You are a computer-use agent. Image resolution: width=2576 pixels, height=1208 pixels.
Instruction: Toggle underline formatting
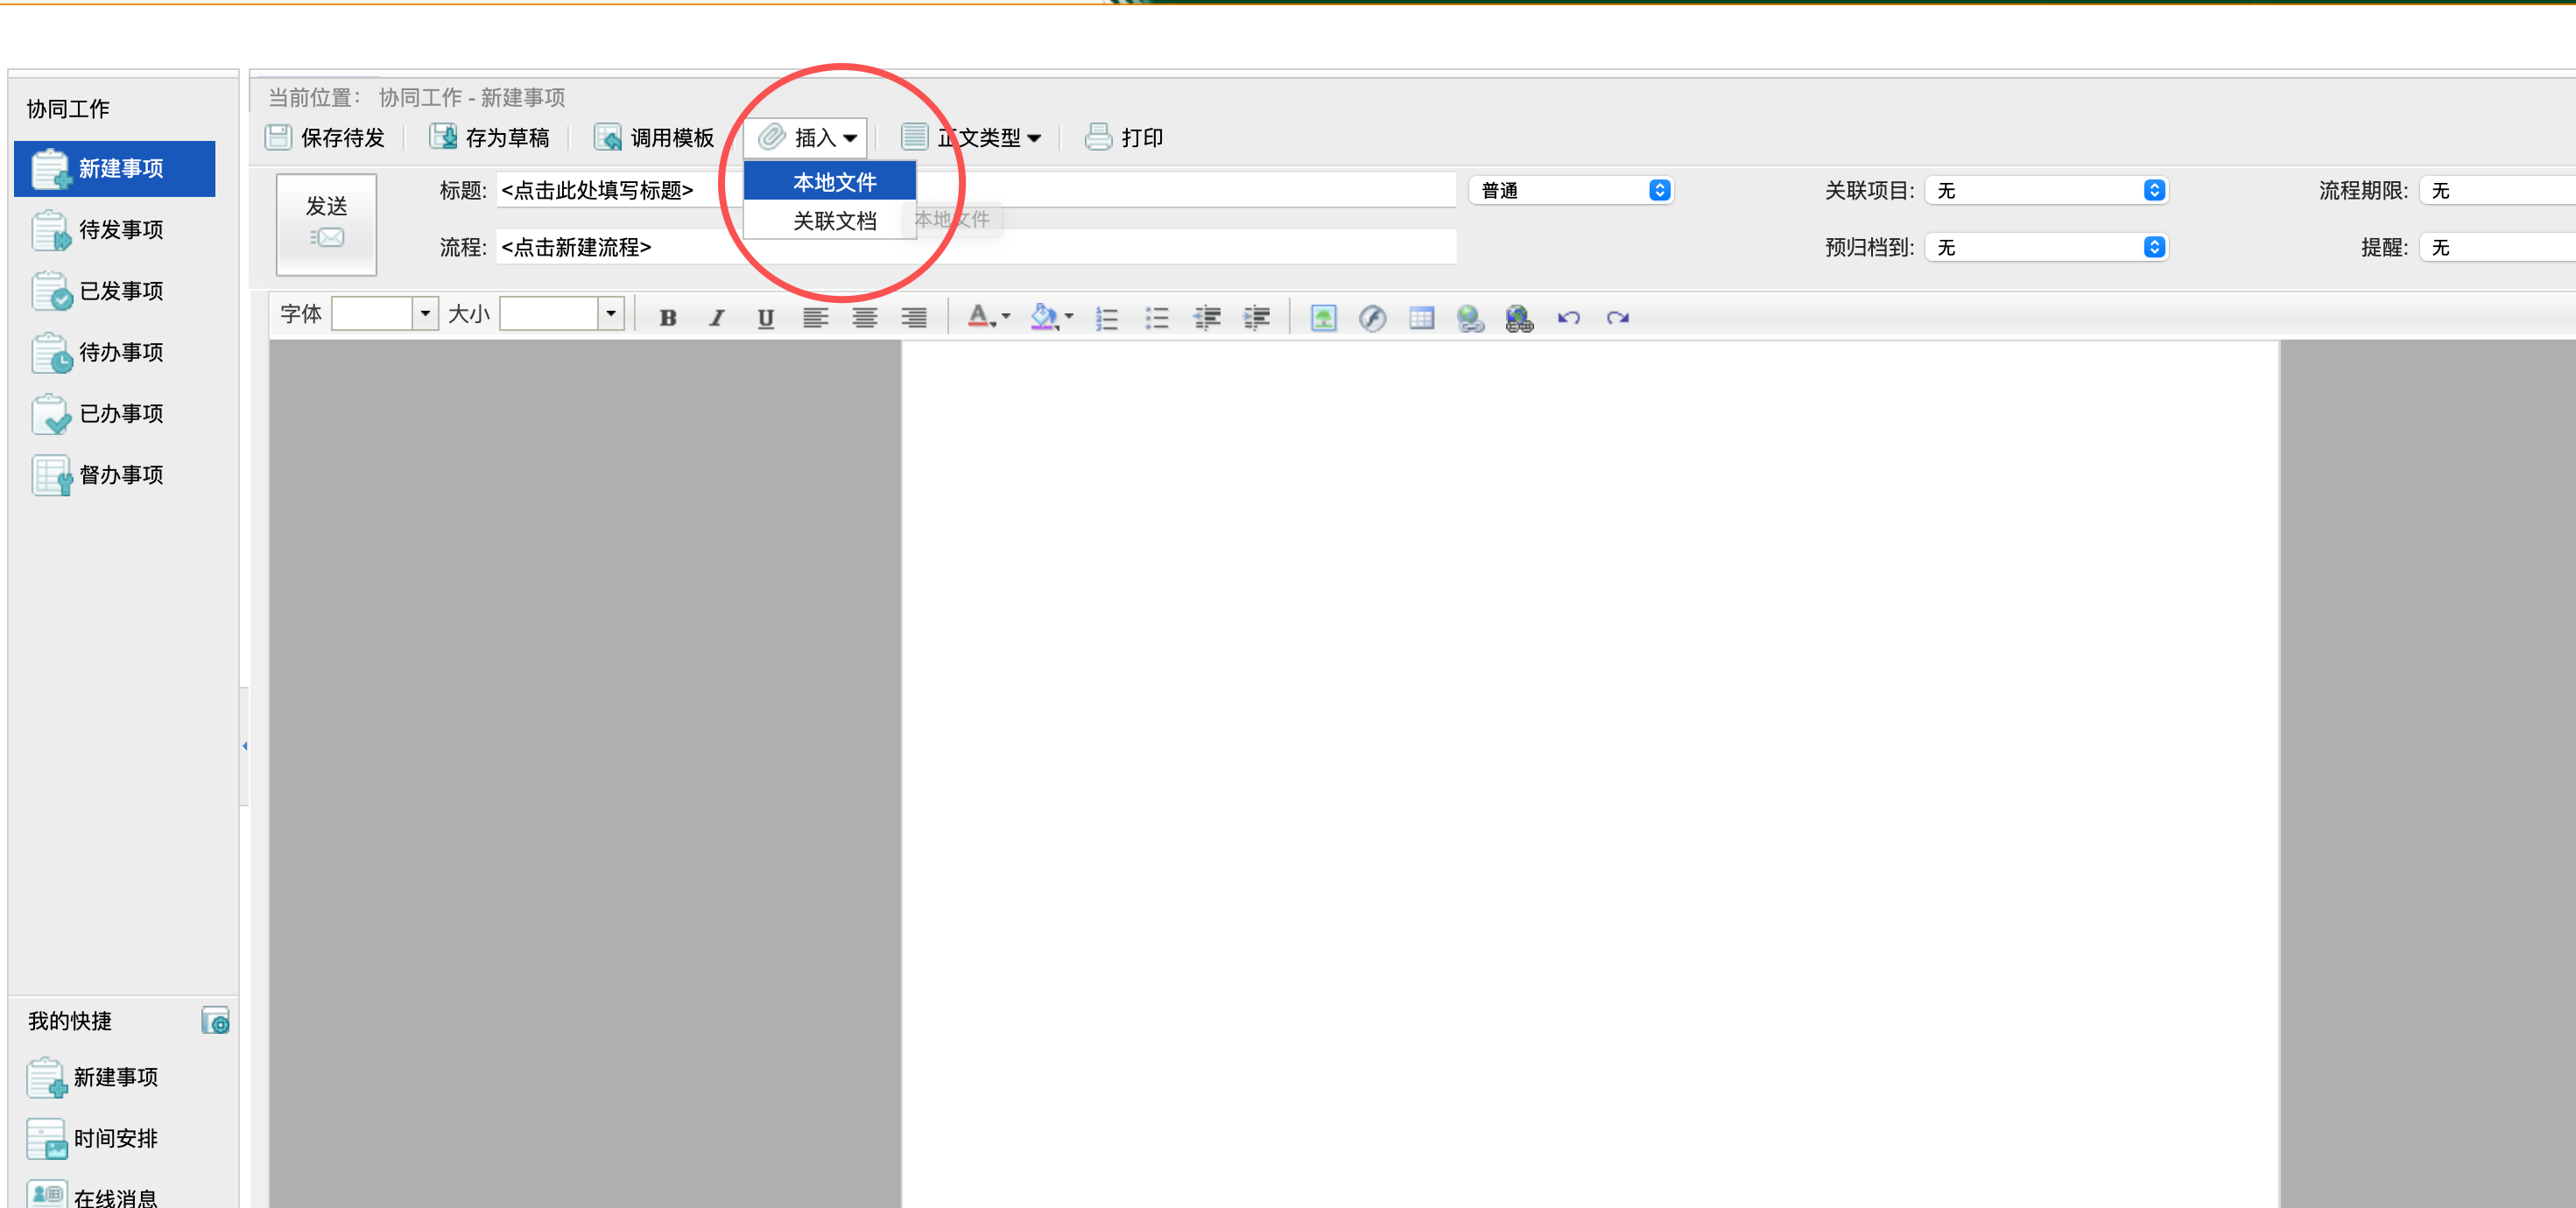tap(766, 318)
